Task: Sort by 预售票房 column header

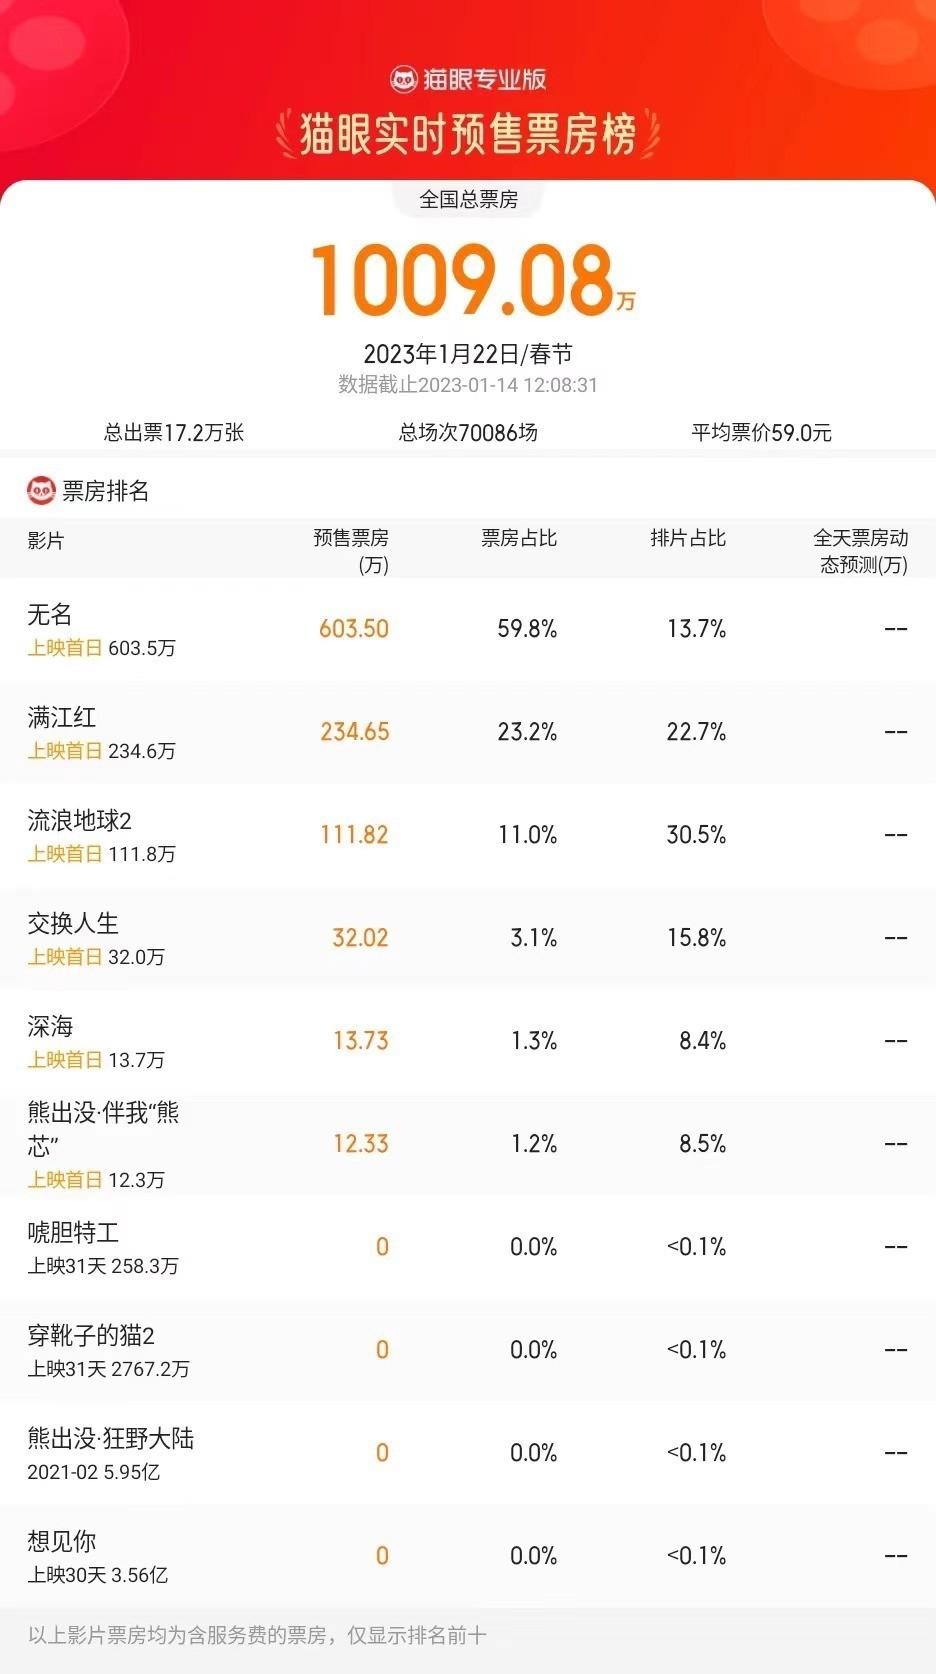Action: [351, 550]
